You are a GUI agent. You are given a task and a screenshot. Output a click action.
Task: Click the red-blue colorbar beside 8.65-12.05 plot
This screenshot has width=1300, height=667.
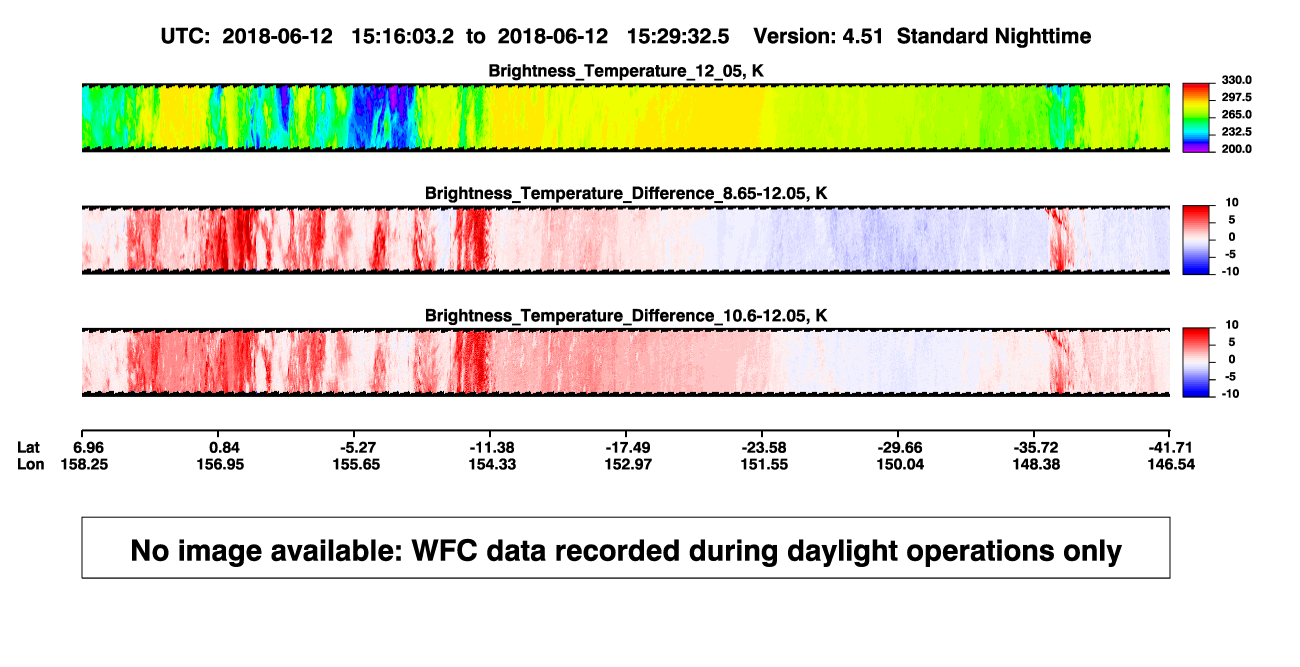(1196, 239)
